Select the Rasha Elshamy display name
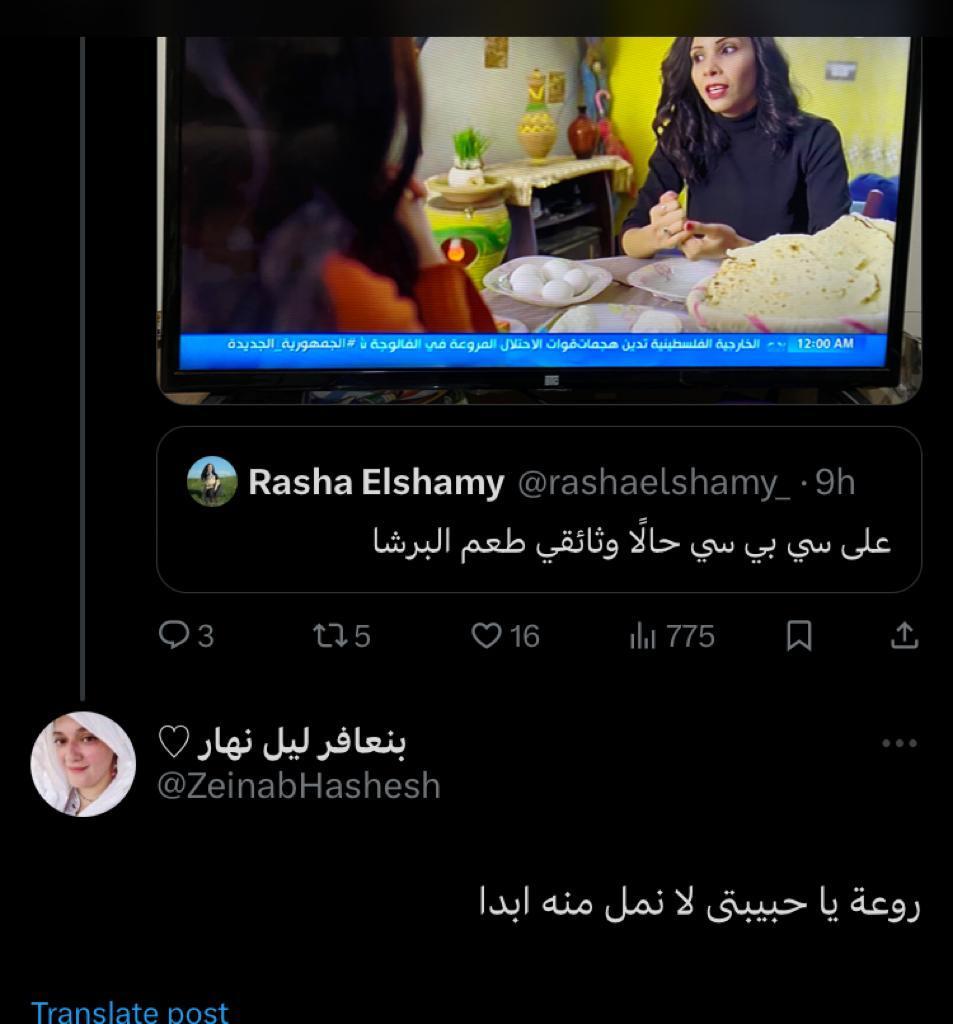The image size is (953, 1024). [x=376, y=482]
